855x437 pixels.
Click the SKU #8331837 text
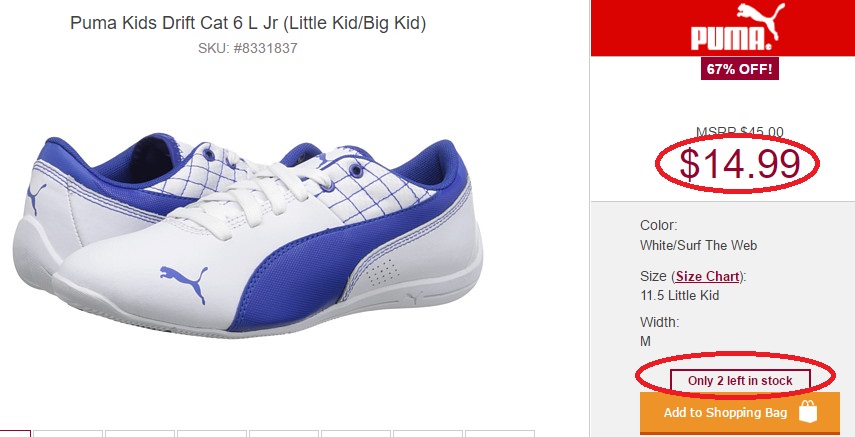pyautogui.click(x=248, y=48)
